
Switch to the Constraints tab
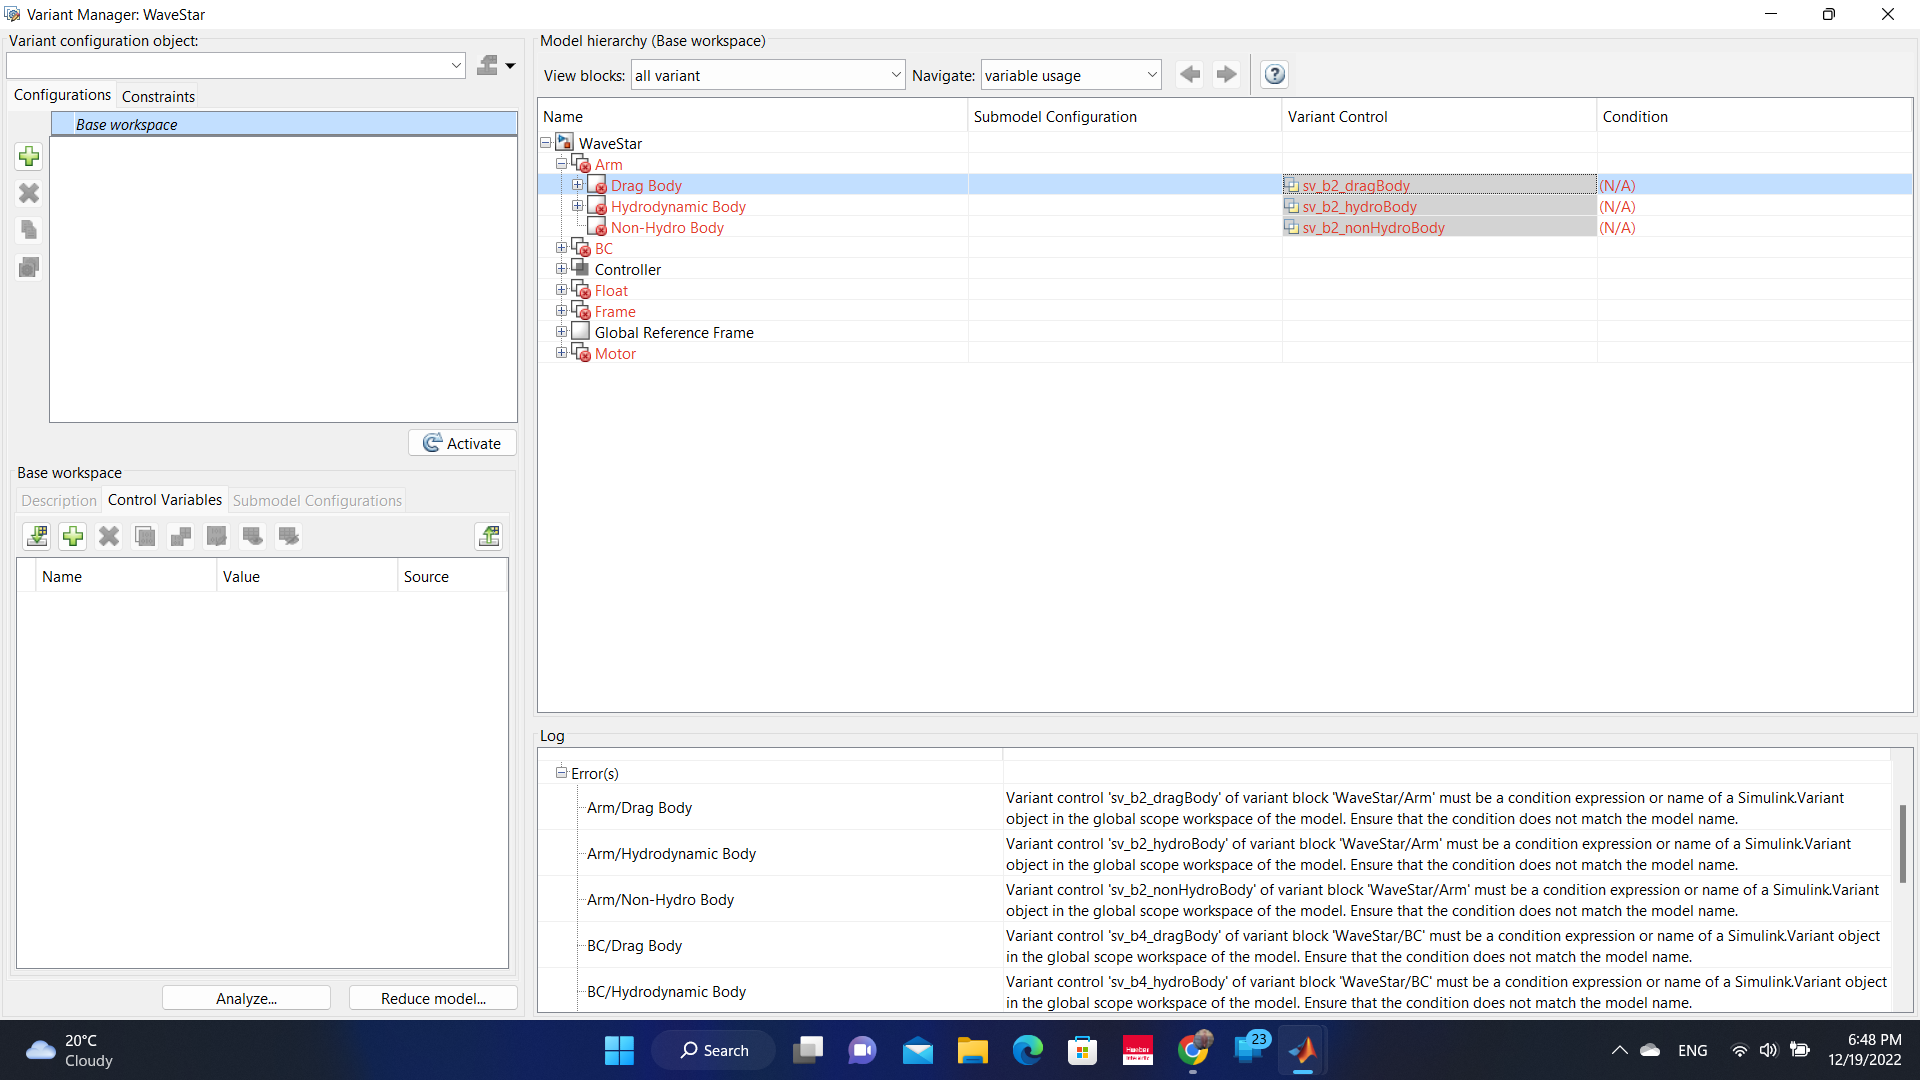click(x=158, y=96)
